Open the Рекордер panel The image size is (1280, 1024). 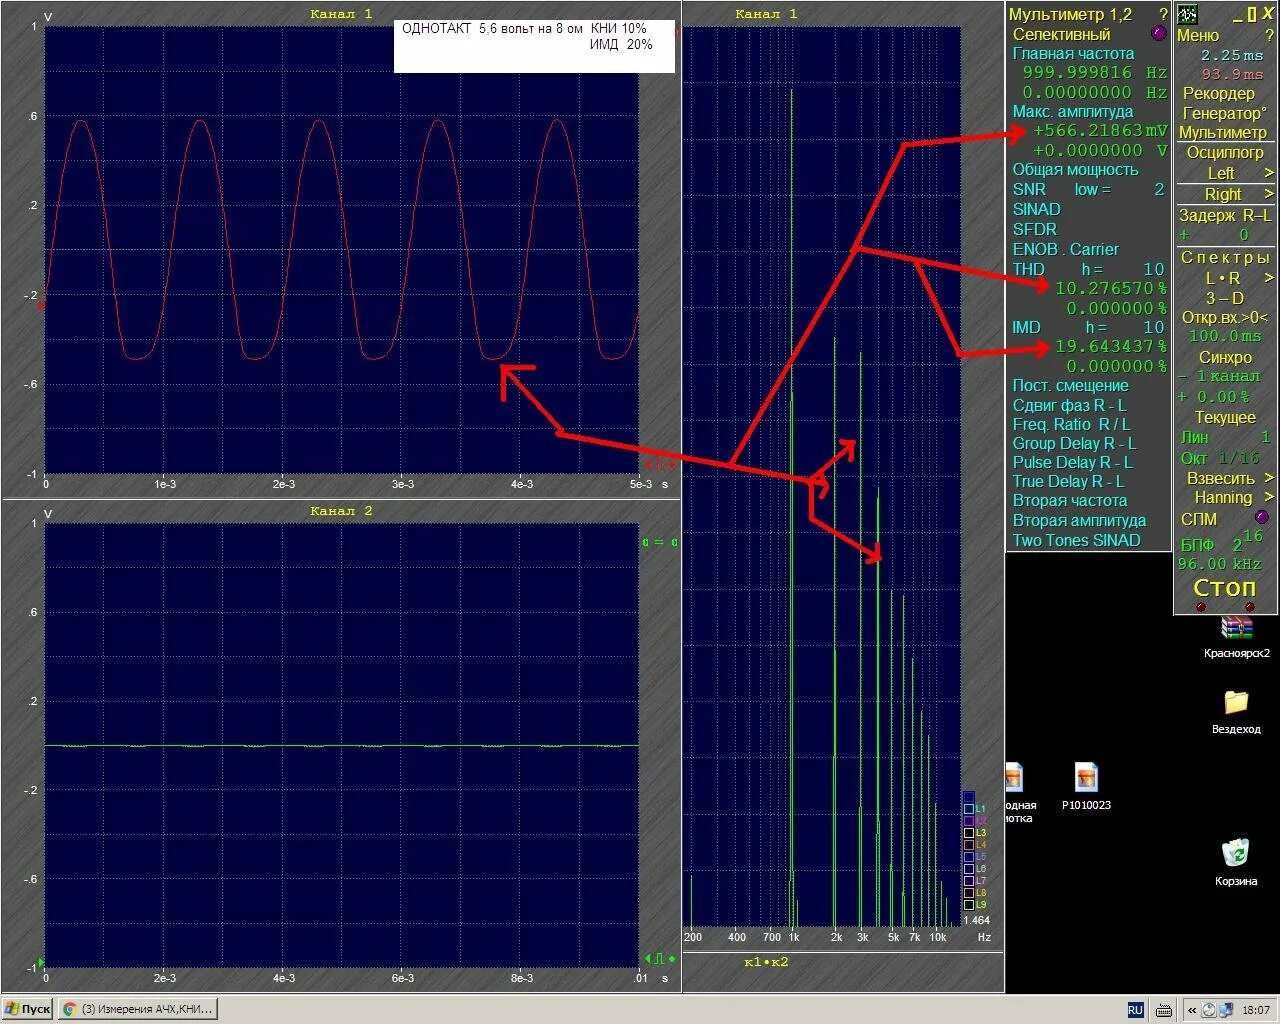[x=1218, y=93]
